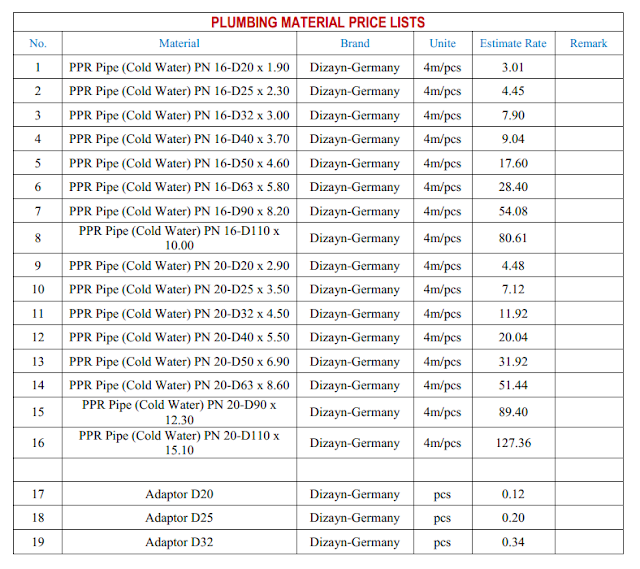Click the No. column header
This screenshot has height=569, width=640.
click(x=38, y=43)
